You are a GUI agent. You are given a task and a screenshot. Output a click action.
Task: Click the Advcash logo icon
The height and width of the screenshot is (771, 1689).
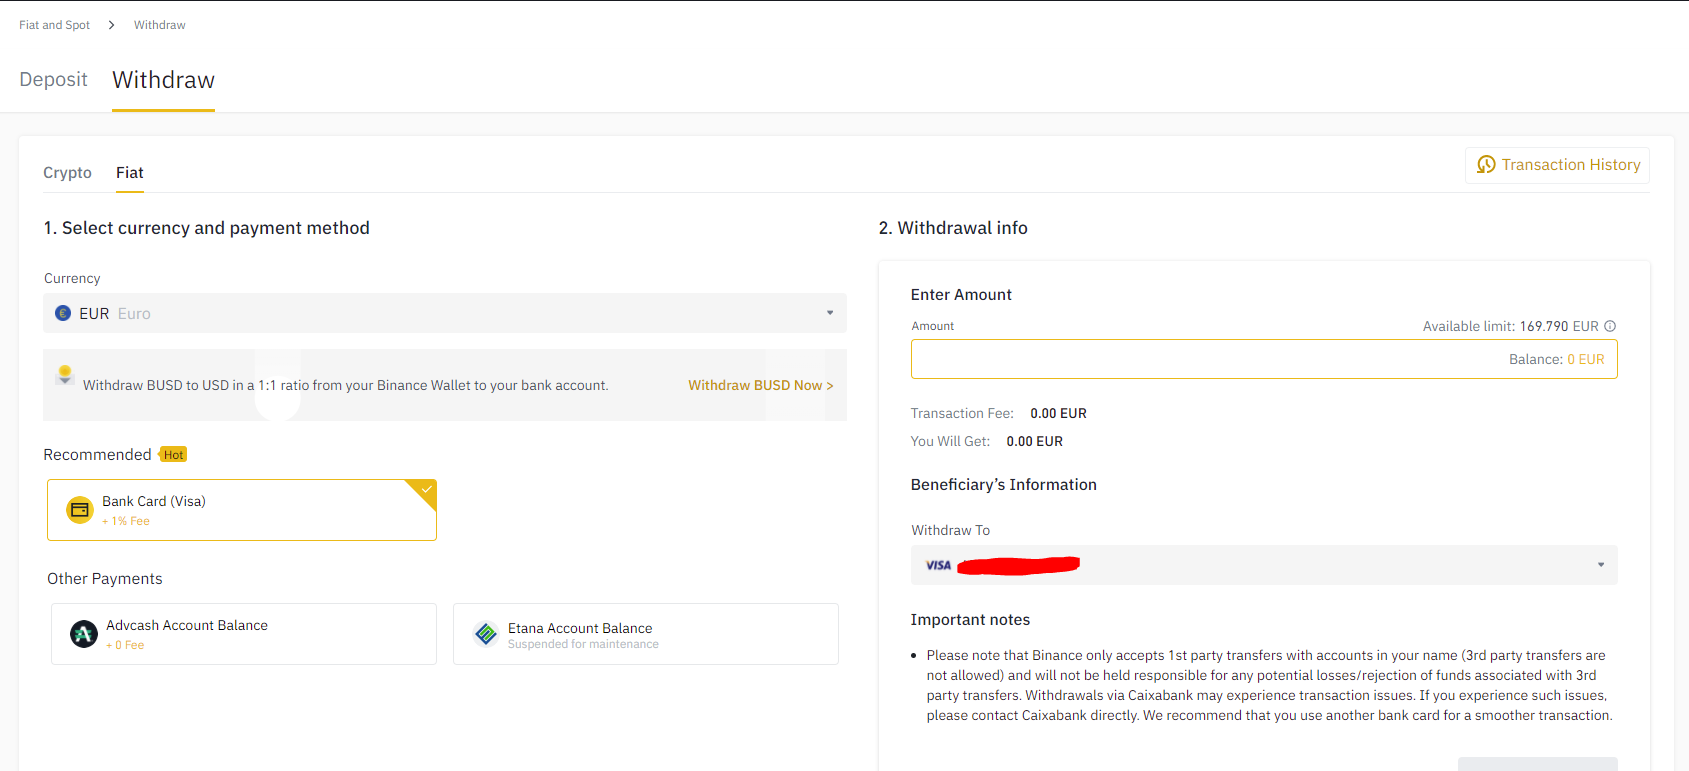point(84,633)
